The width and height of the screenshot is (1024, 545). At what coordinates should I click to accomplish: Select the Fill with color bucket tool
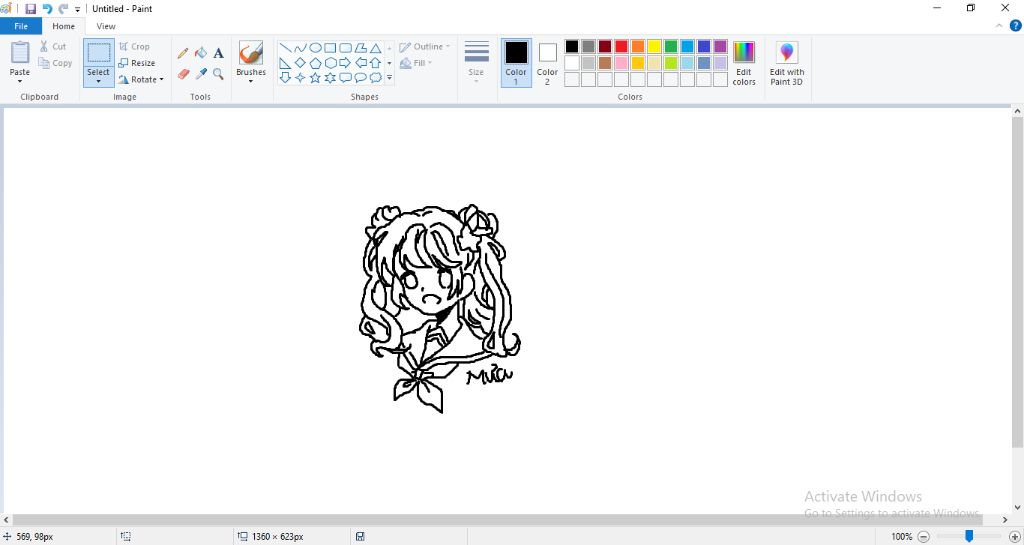point(201,53)
